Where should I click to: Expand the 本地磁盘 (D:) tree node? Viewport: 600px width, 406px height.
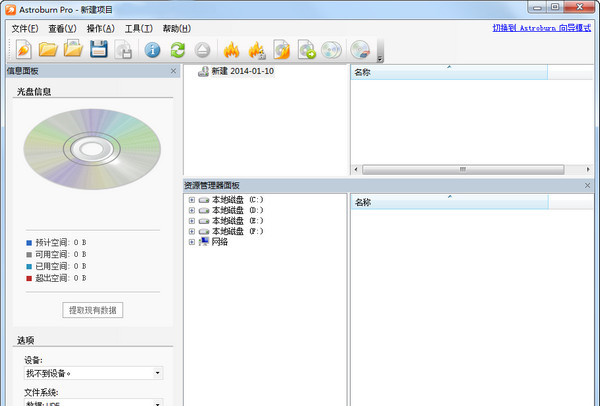192,210
